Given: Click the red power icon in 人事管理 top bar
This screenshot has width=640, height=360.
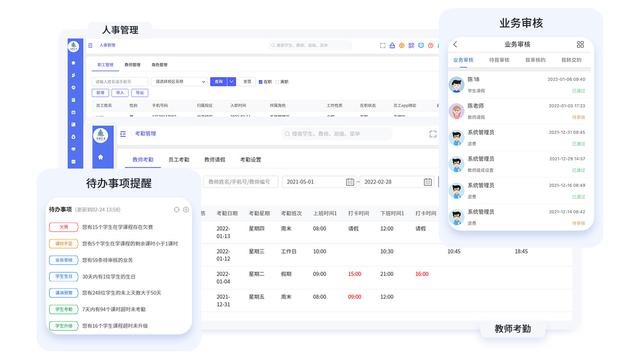Looking at the screenshot, I should pyautogui.click(x=431, y=45).
